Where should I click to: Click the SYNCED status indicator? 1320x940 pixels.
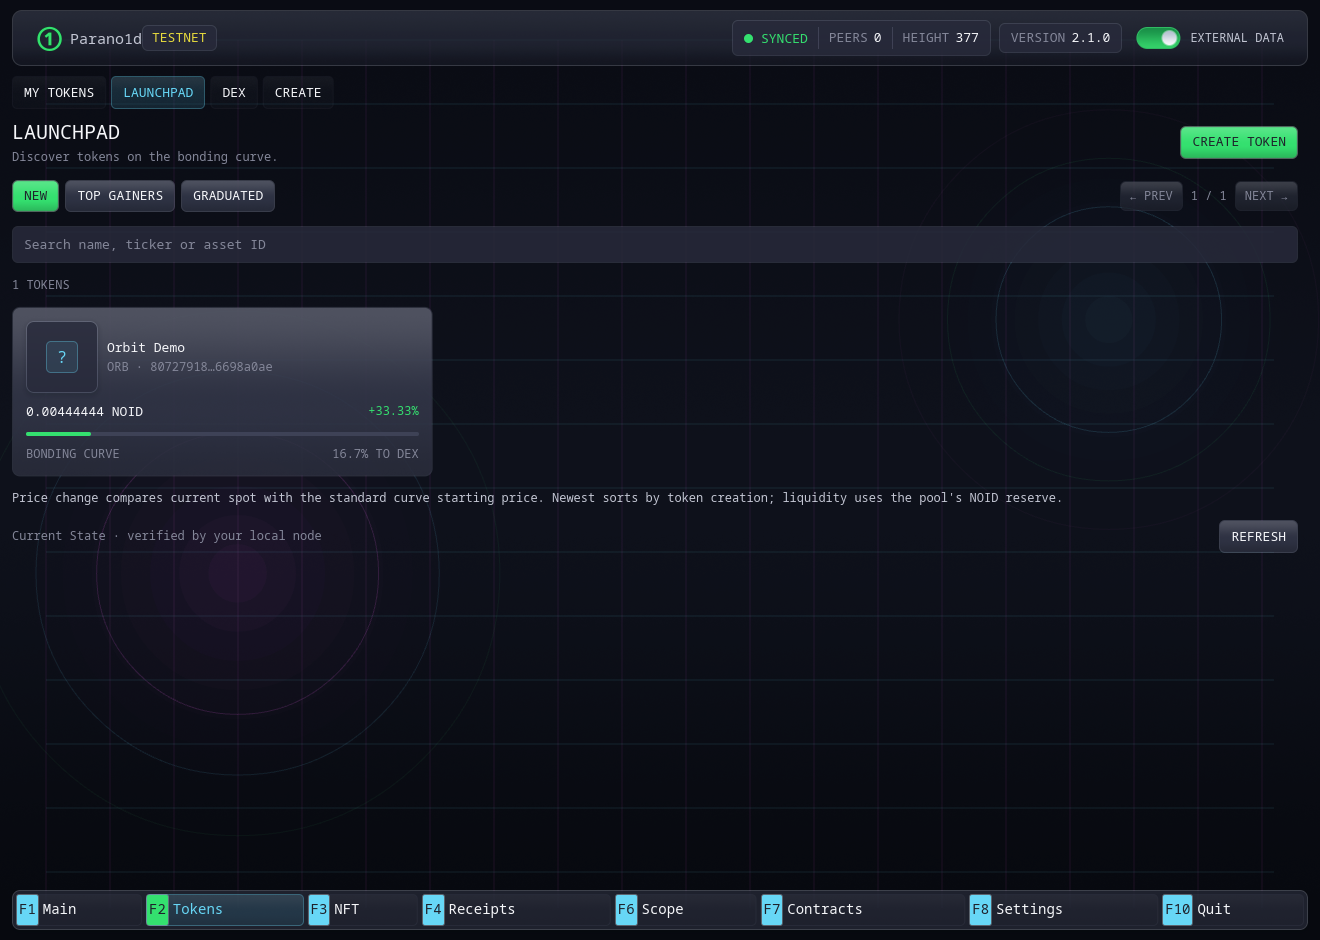coord(776,39)
